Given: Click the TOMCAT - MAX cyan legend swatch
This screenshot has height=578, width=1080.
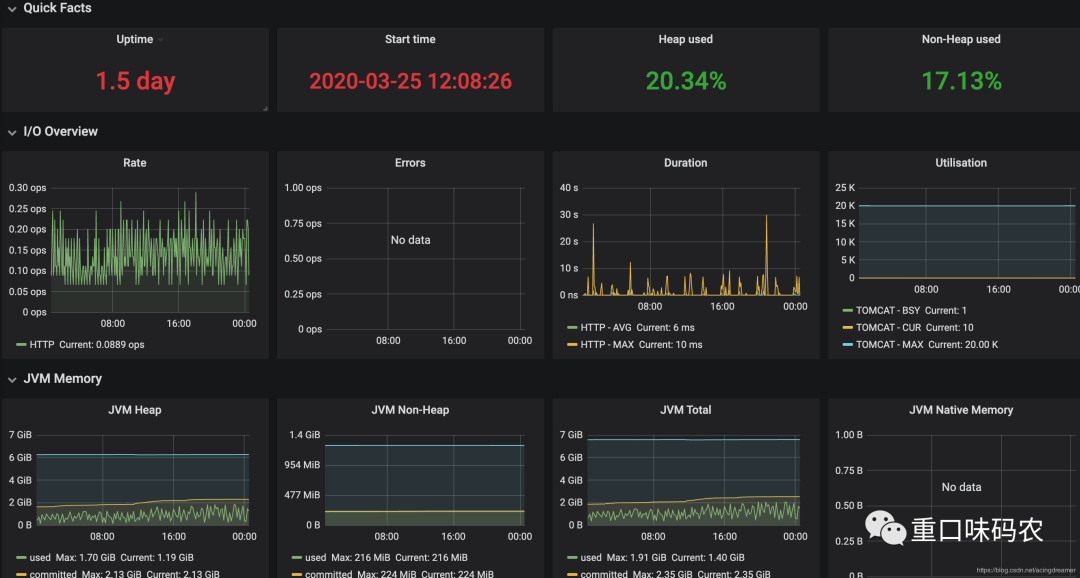Looking at the screenshot, I should pos(847,344).
